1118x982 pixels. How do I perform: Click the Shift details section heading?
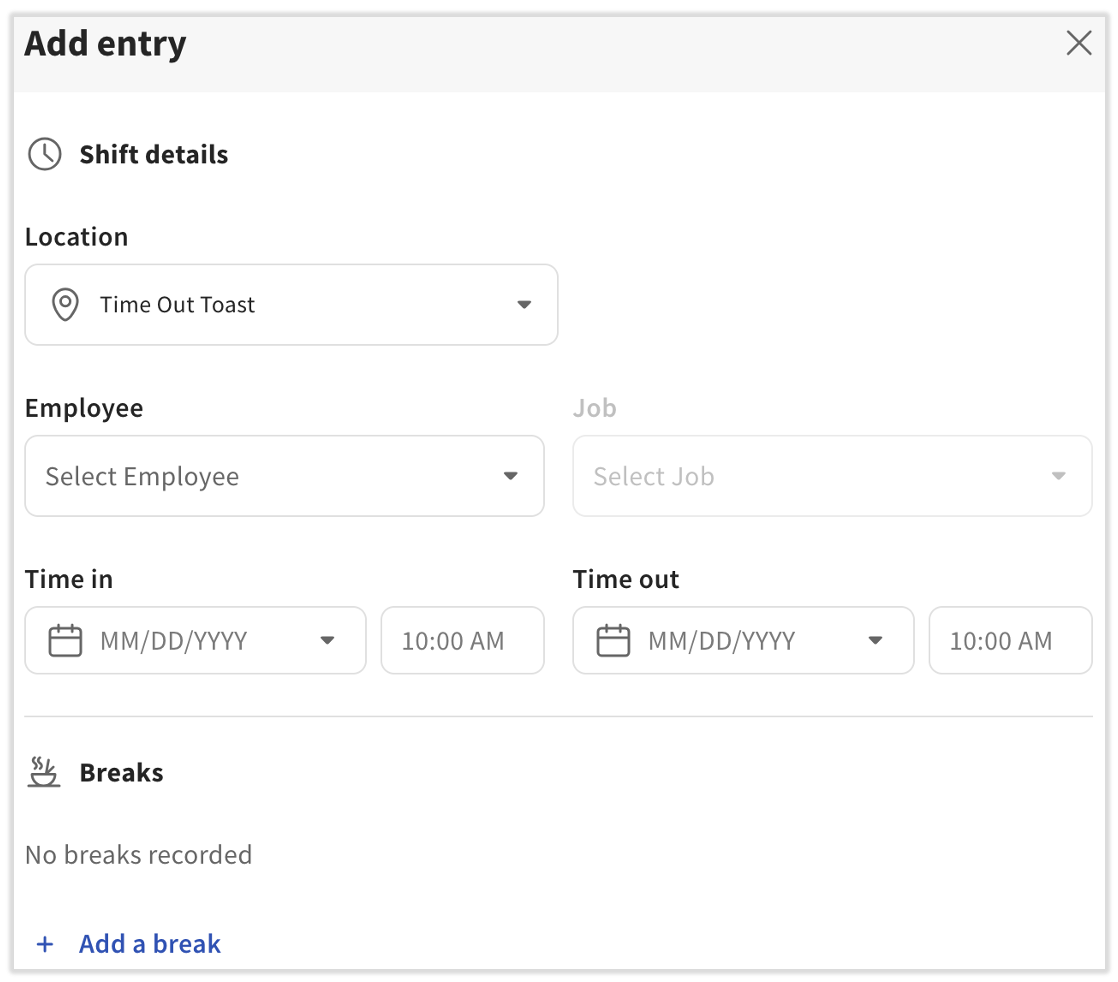(x=153, y=154)
